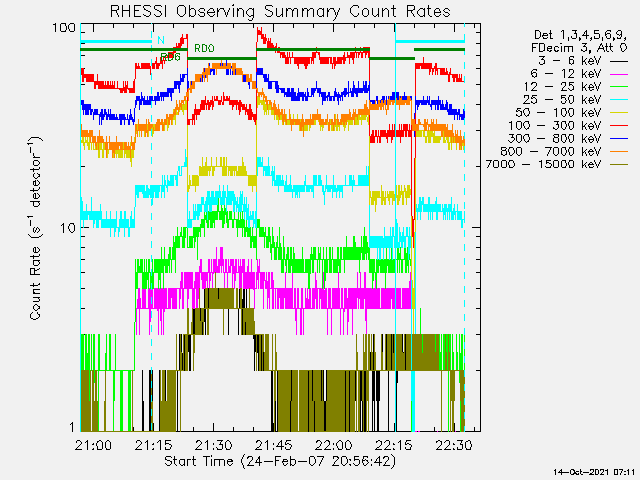Click the 22:30 time axis tick label
Viewport: 640px width, 480px height.
point(453,445)
